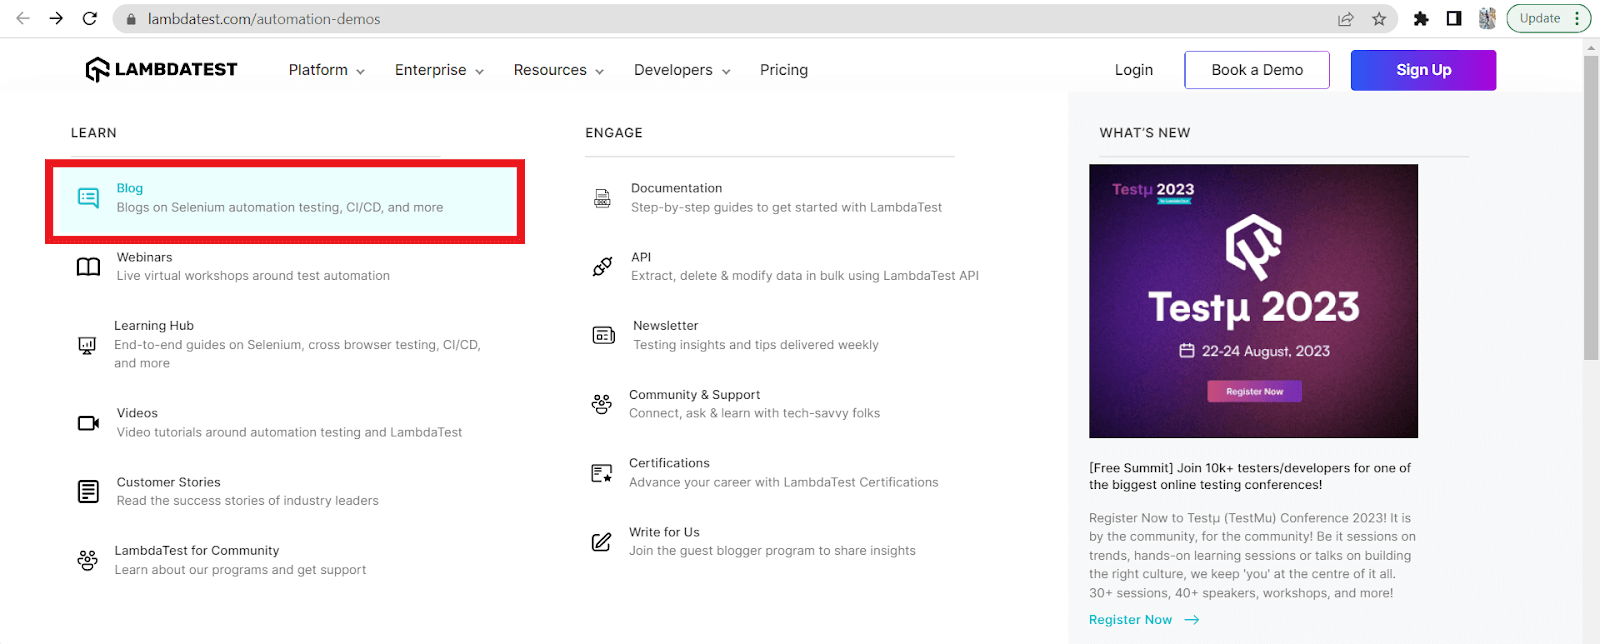1600x644 pixels.
Task: Click the LambdaTest logo
Action: pos(161,69)
